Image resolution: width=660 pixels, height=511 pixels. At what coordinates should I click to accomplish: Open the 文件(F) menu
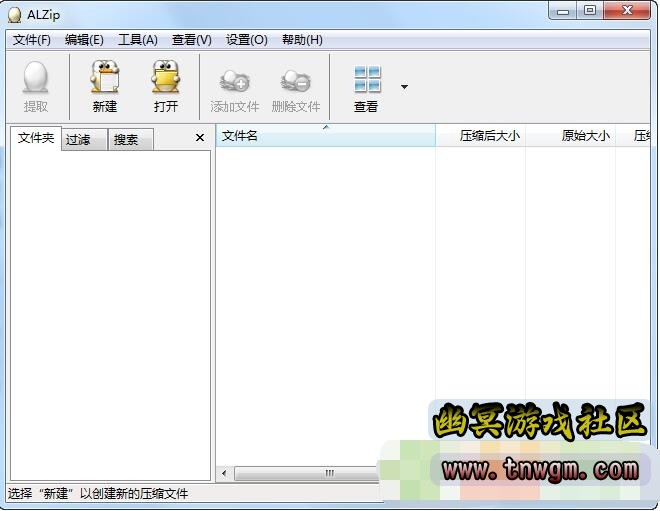pos(32,40)
